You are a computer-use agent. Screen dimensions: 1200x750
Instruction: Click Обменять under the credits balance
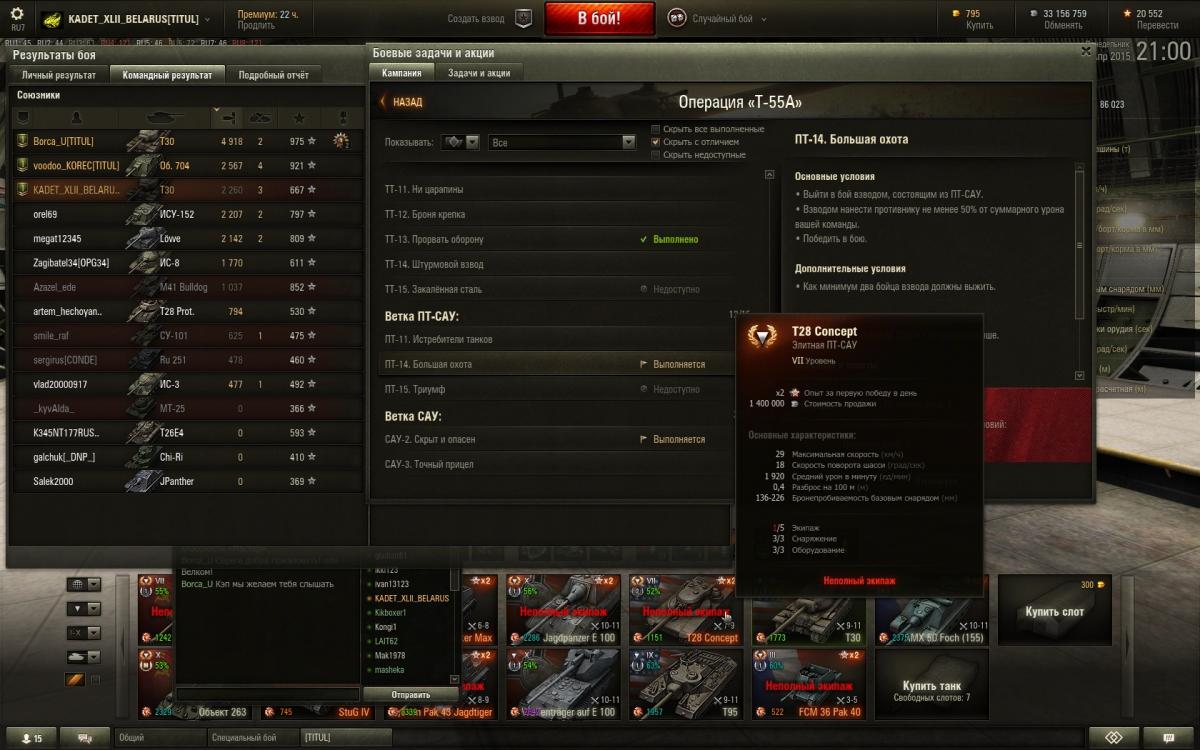click(1063, 25)
